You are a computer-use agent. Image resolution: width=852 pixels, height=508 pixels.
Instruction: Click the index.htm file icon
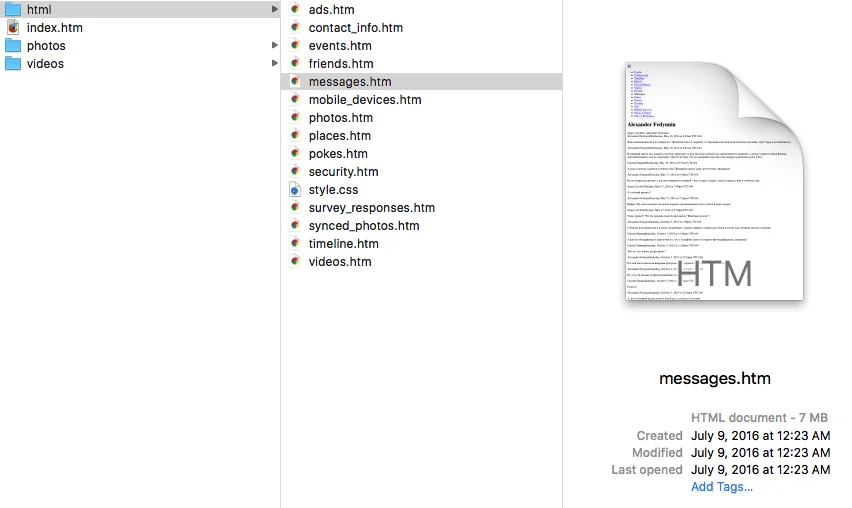(x=13, y=28)
